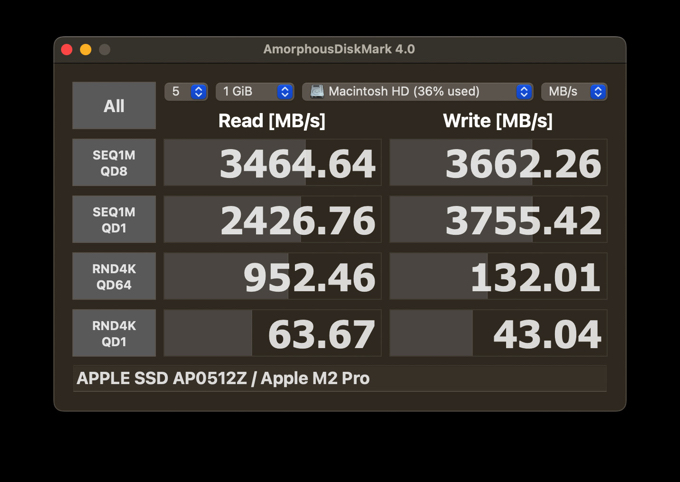
Task: Change the MB/s unit dropdown
Action: [x=574, y=91]
